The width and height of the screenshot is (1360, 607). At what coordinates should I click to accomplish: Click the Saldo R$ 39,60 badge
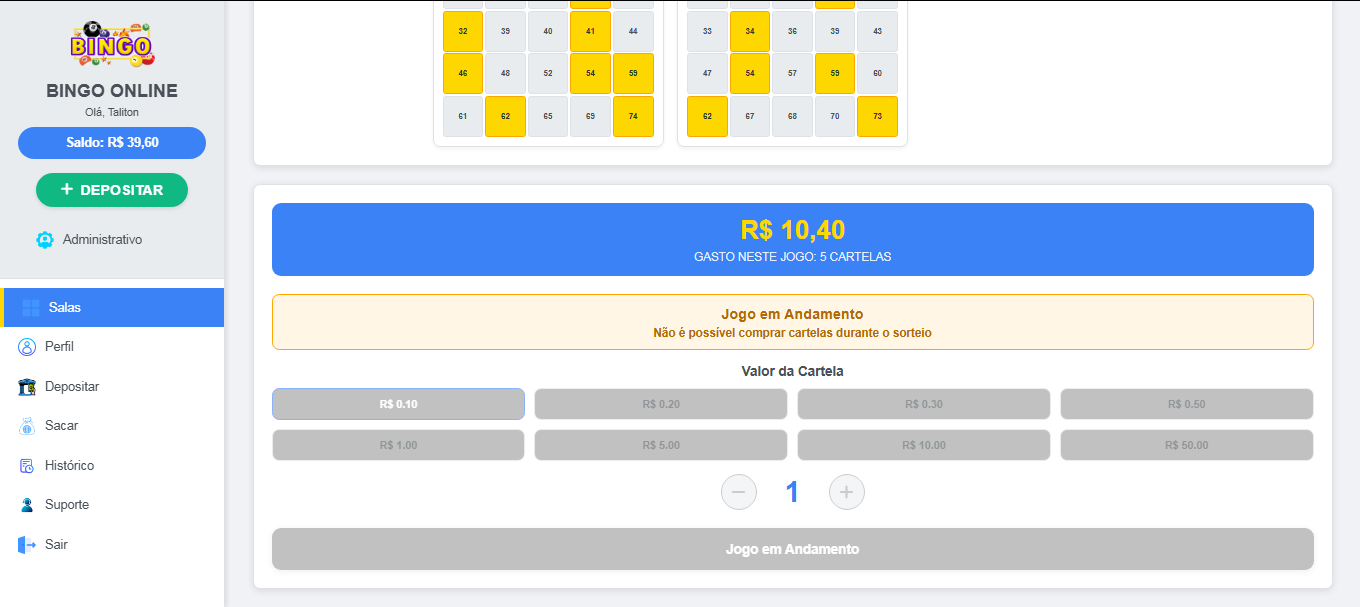111,142
